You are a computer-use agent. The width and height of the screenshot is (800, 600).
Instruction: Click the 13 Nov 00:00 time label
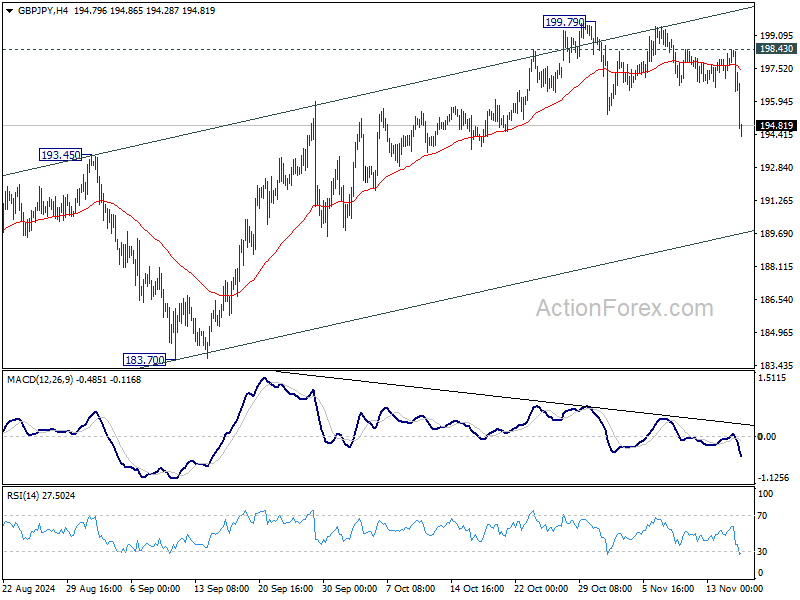[x=734, y=588]
